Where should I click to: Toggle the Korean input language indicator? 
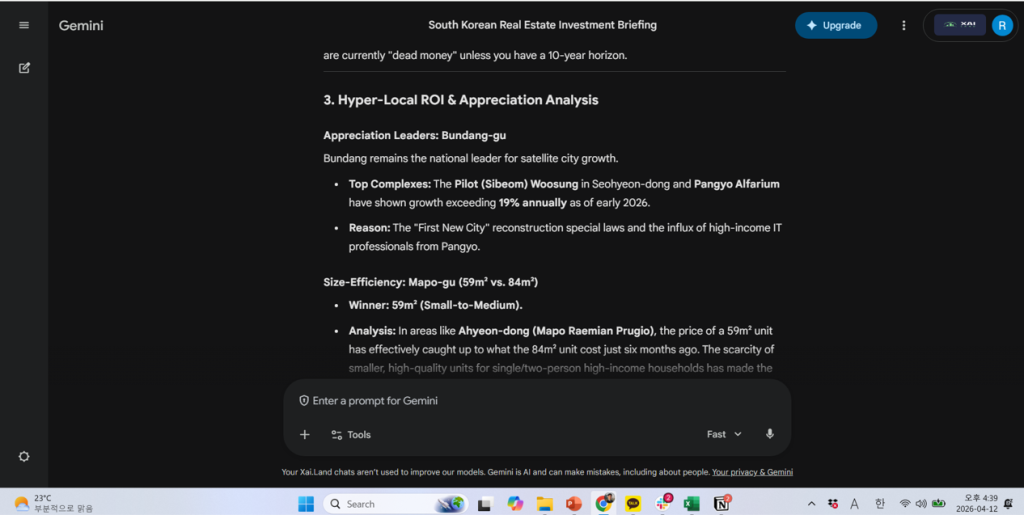pyautogui.click(x=880, y=504)
